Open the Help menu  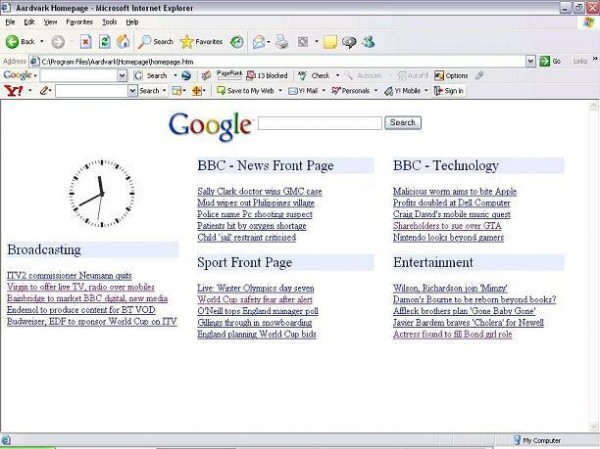coord(132,22)
